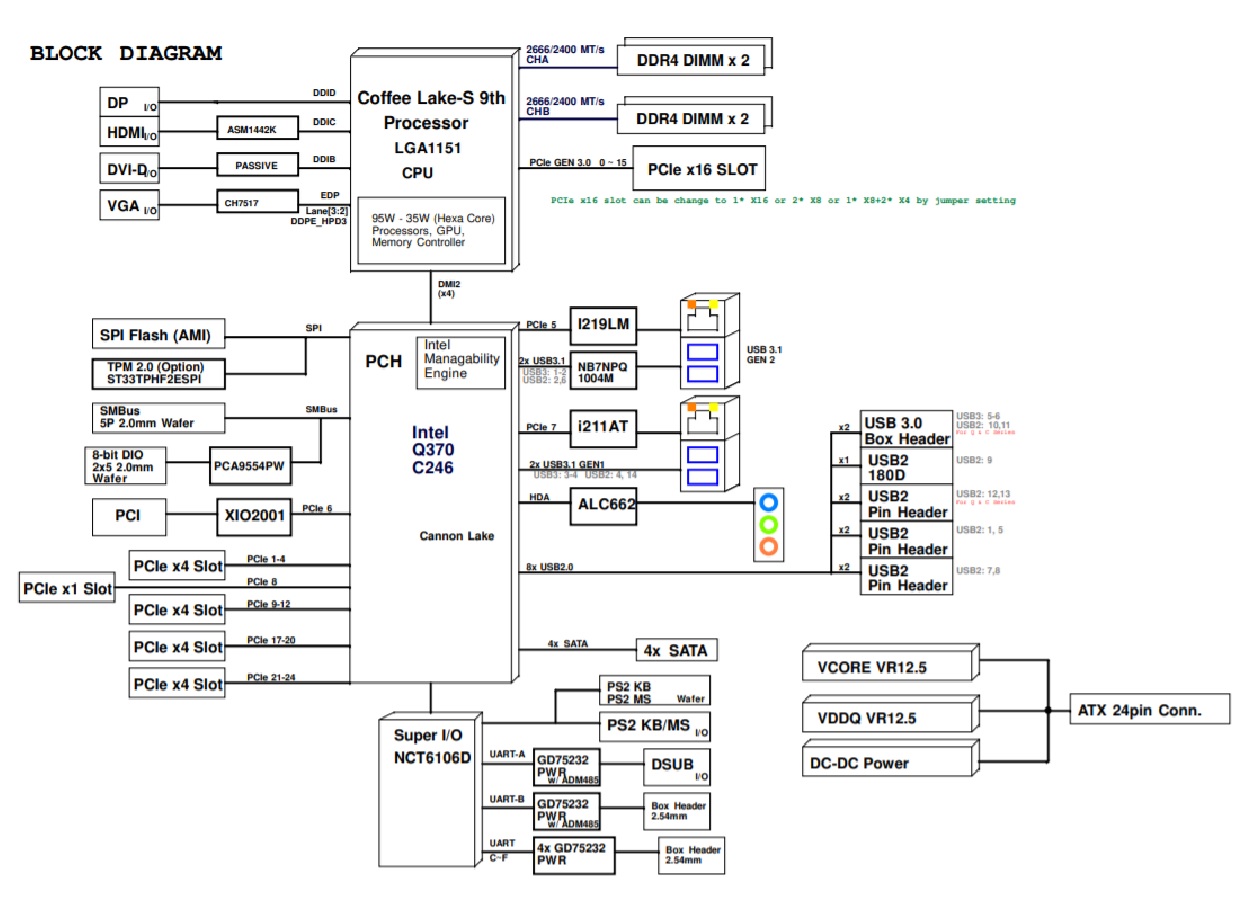
Task: Click the PS2 KB/MS I/O block
Action: pyautogui.click(x=657, y=725)
